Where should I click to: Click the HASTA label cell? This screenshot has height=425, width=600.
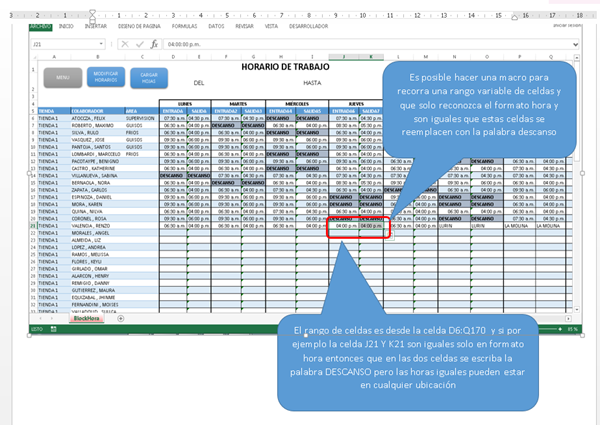312,83
